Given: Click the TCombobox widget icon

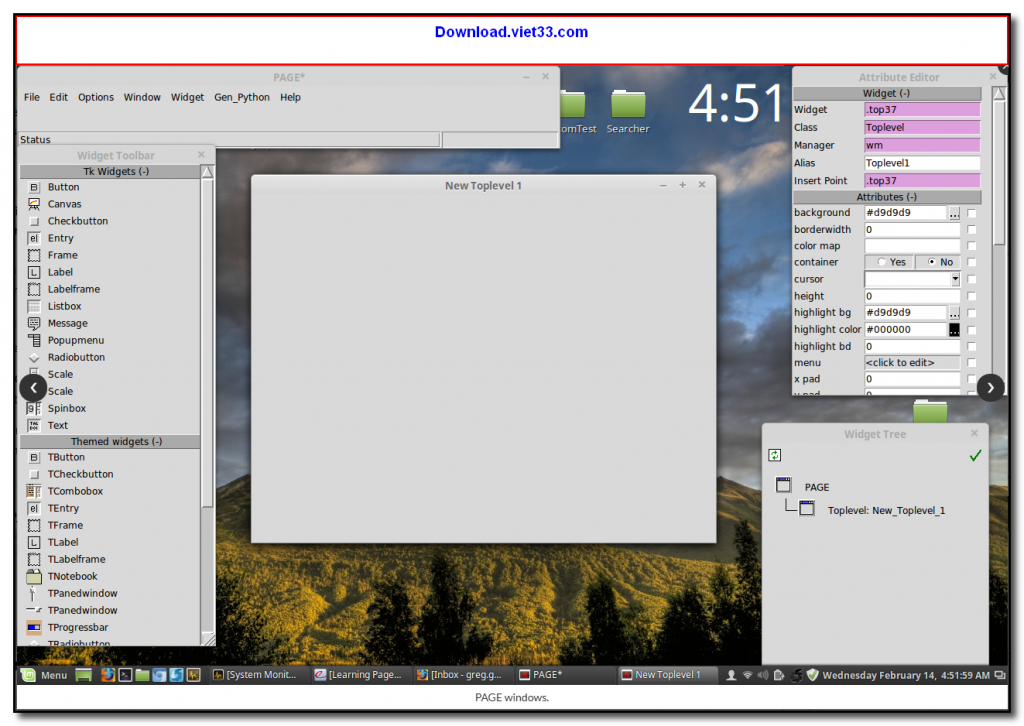Looking at the screenshot, I should [x=34, y=491].
